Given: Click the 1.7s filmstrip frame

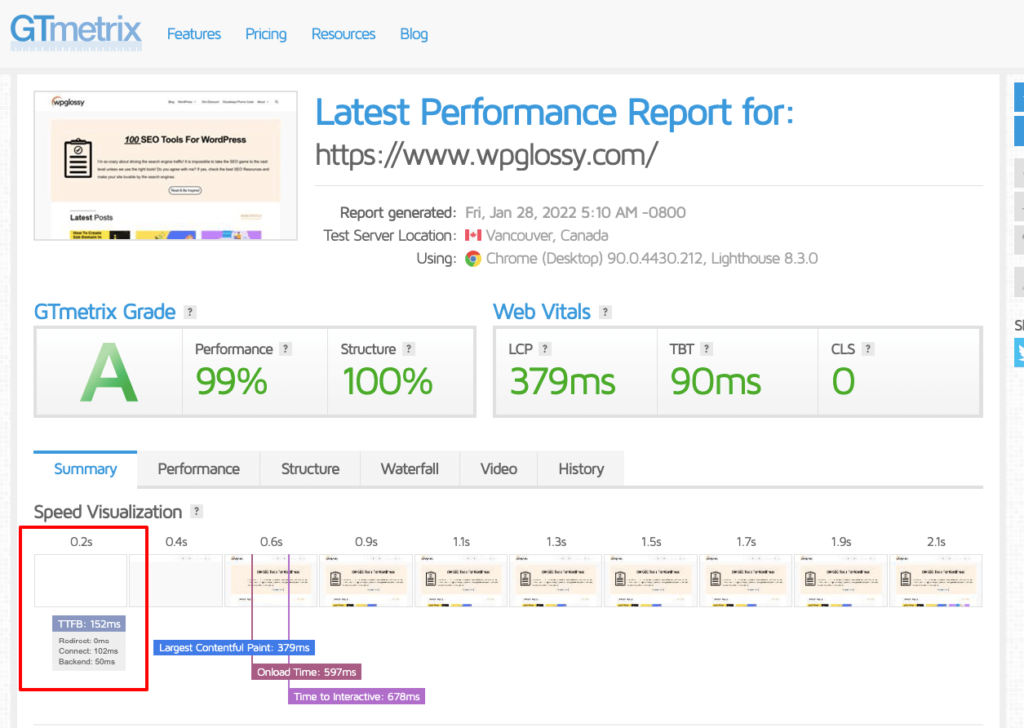Looking at the screenshot, I should pyautogui.click(x=746, y=580).
